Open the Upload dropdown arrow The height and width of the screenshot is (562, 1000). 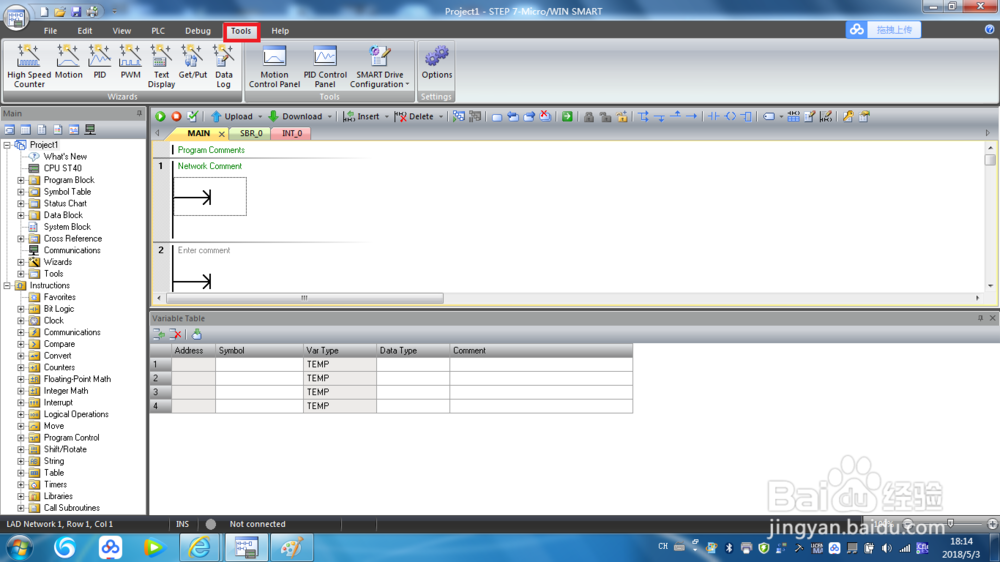[260, 117]
